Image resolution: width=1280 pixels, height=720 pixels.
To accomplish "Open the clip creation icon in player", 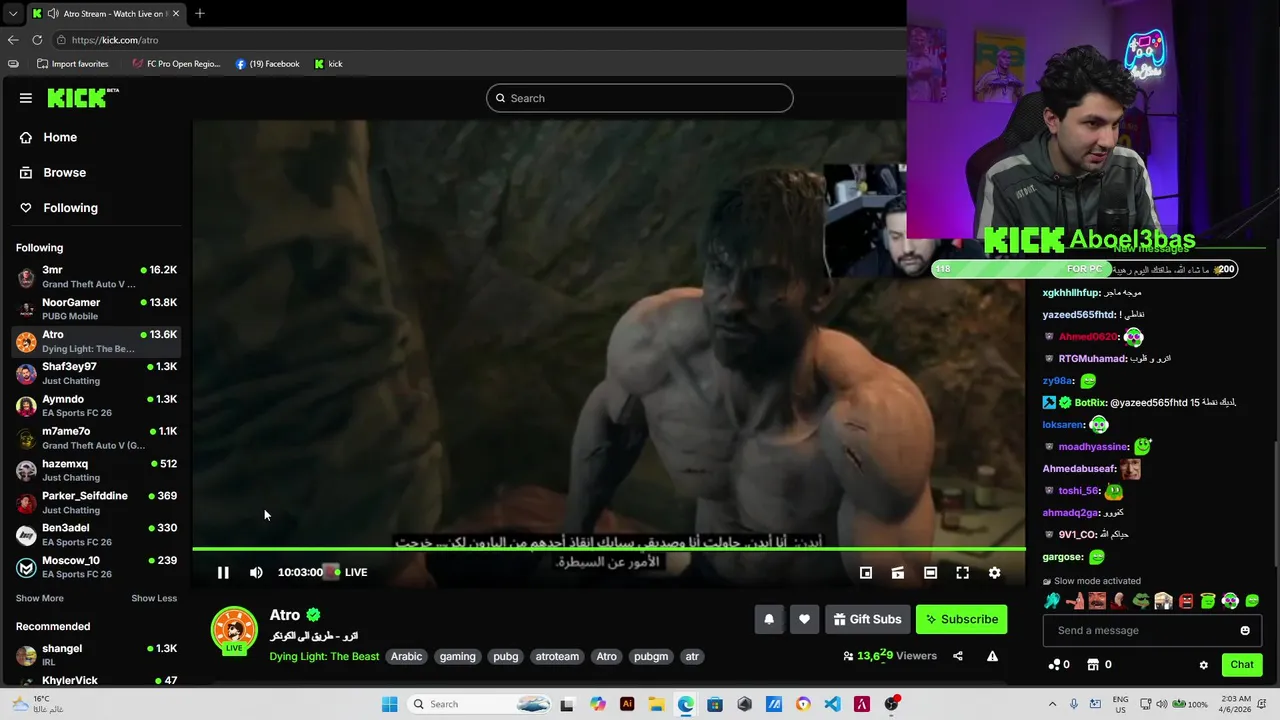I will point(898,572).
